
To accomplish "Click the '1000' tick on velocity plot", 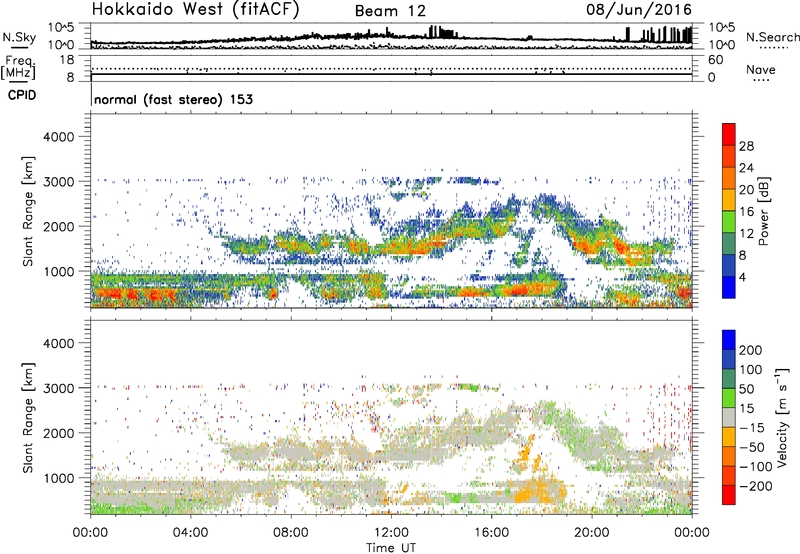I will pos(59,478).
